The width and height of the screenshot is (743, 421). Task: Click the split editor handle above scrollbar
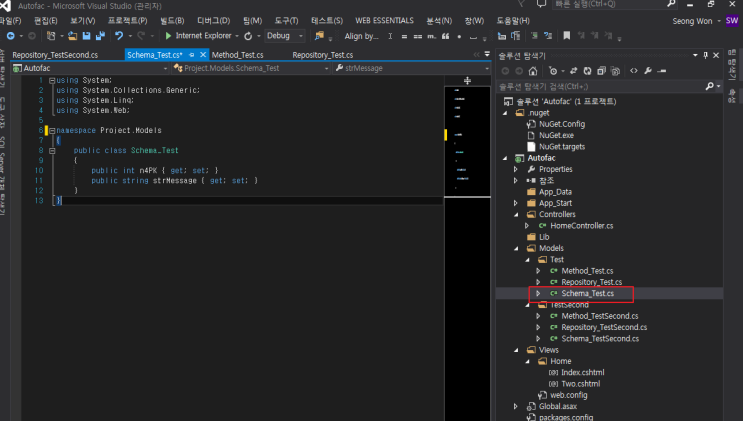pyautogui.click(x=467, y=81)
